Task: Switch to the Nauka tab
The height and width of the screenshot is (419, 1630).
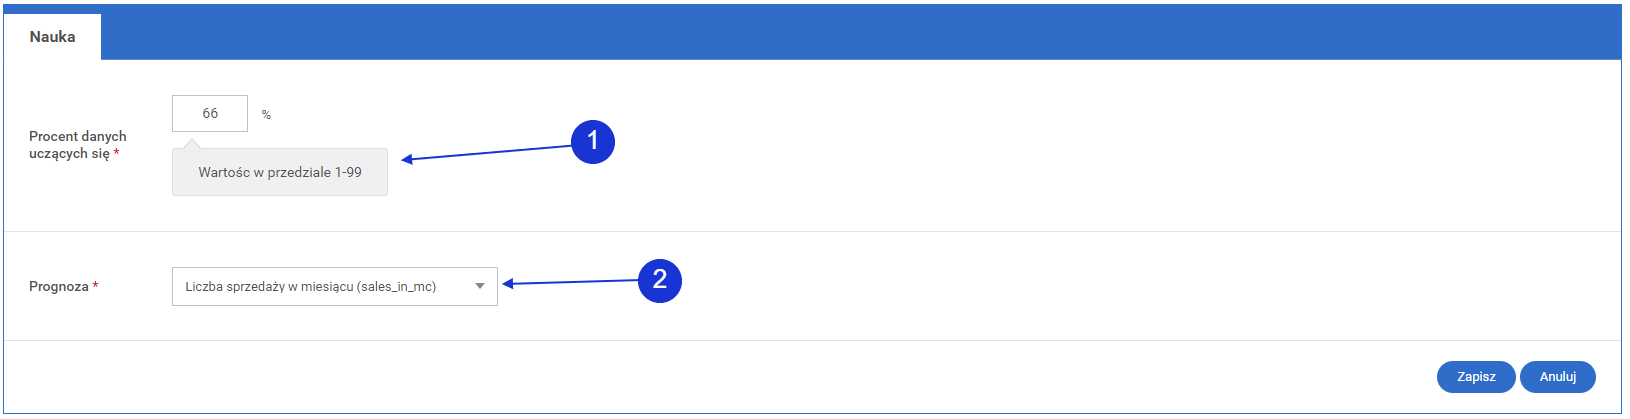Action: click(52, 37)
